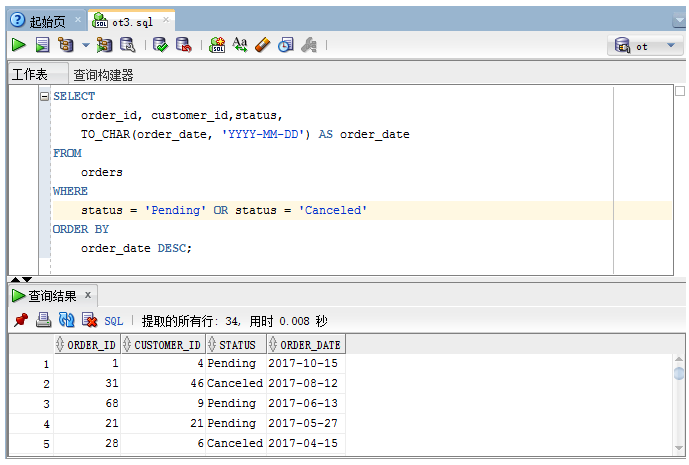Refresh the query results
689x465 pixels.
point(66,320)
